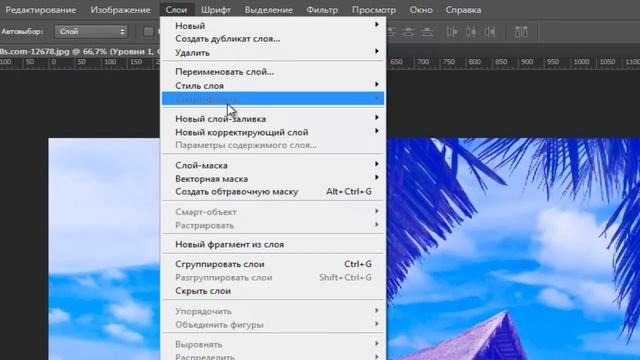Viewport: 640px width, 360px height.
Task: Open the Фильтр menu
Action: [x=322, y=10]
